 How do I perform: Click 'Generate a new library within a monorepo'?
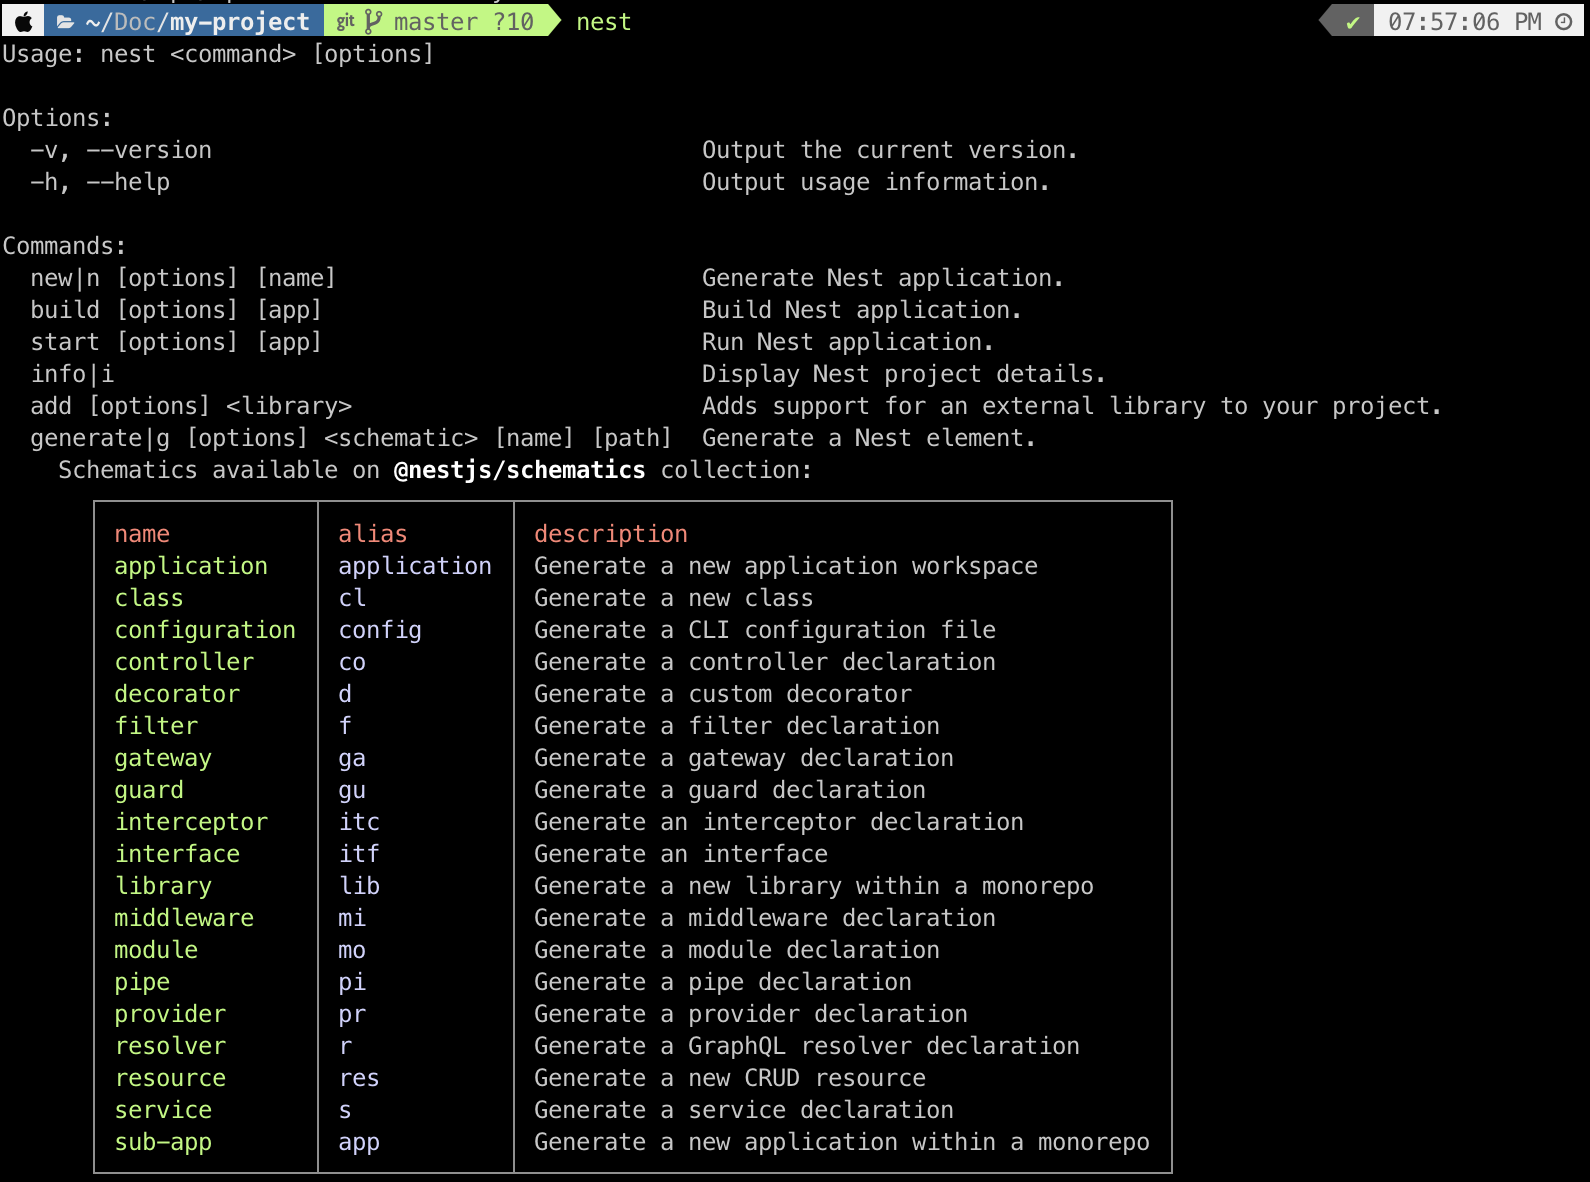pyautogui.click(x=814, y=886)
